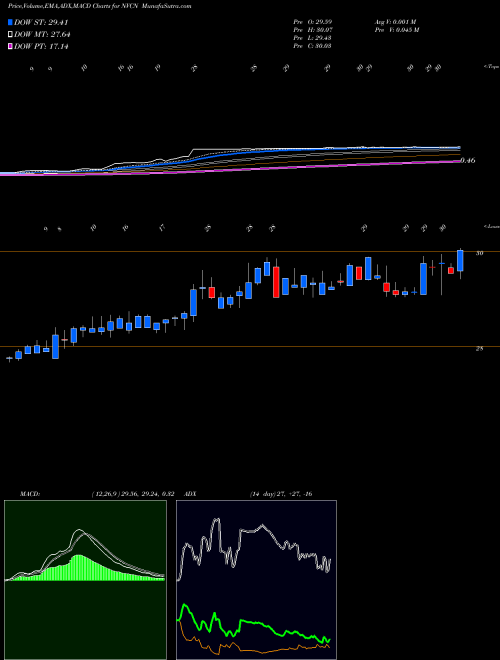
Task: Select ADX values '(14 day) 27, +27, -16'
Action: (281, 494)
